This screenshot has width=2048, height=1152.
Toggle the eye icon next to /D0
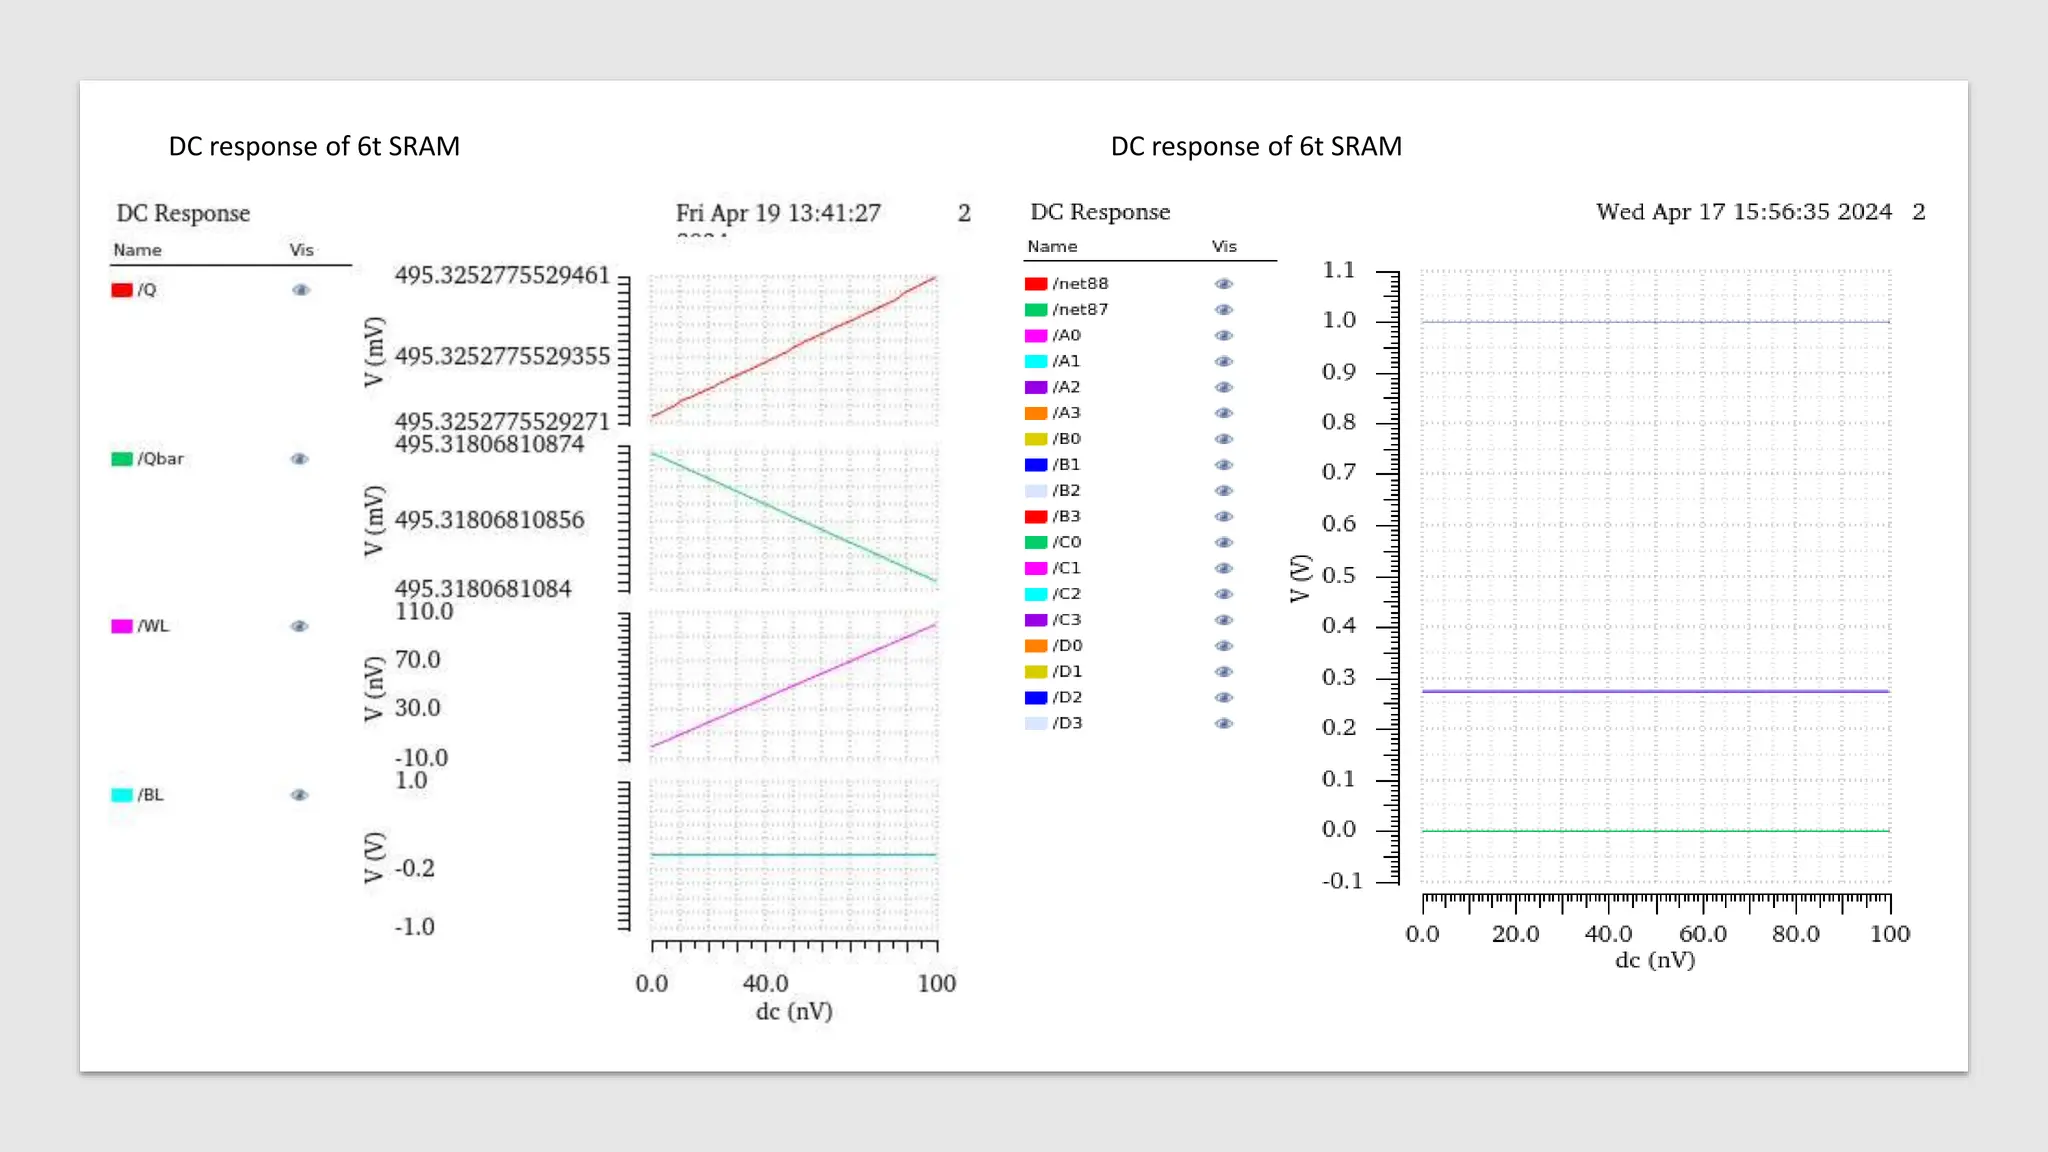coord(1224,646)
